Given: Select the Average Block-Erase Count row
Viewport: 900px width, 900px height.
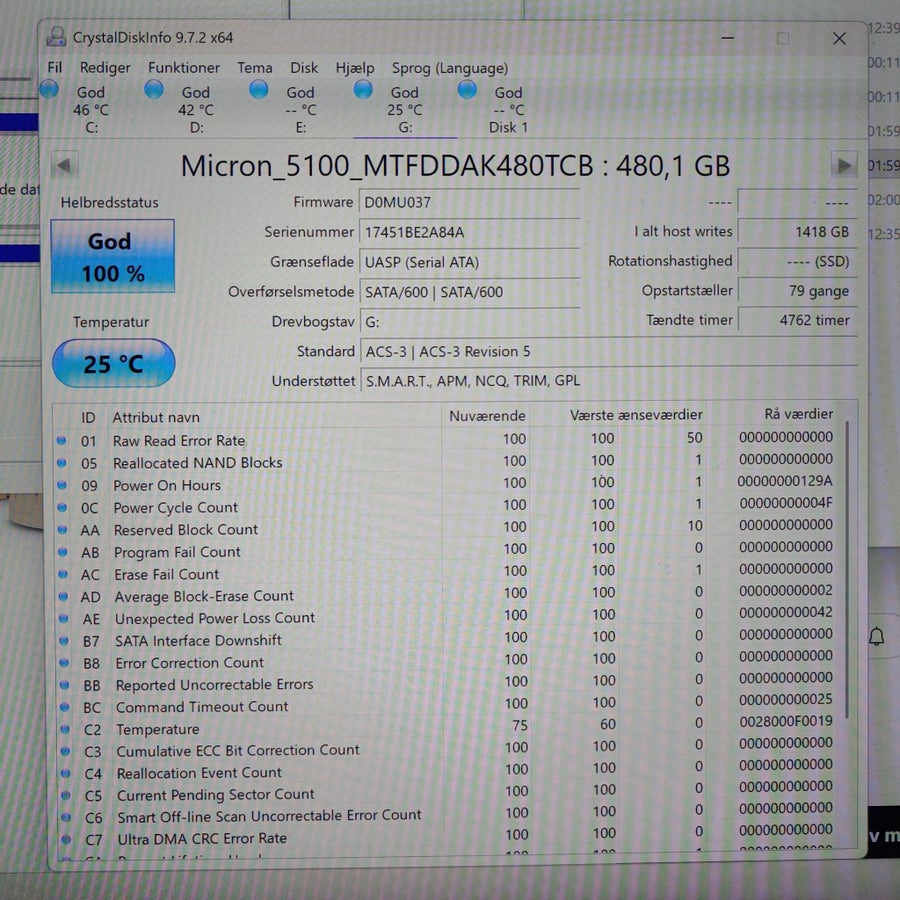Looking at the screenshot, I should [x=445, y=594].
